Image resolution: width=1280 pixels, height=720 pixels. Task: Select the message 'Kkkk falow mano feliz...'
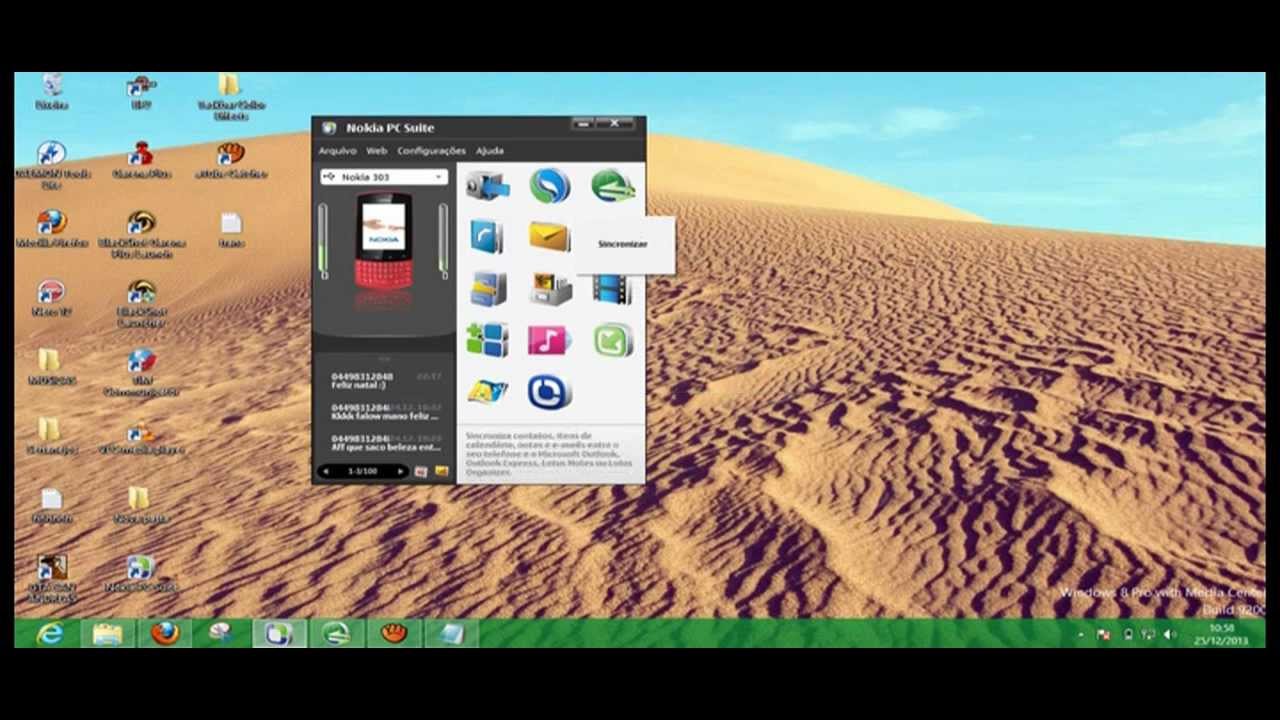[386, 412]
